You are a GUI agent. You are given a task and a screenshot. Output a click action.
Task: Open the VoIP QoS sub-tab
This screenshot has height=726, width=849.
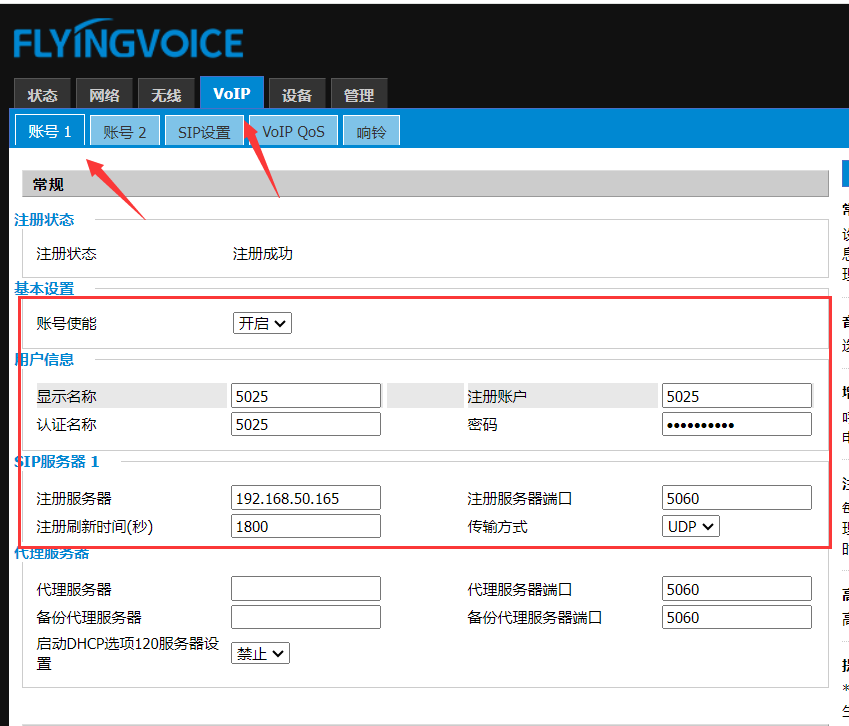(x=293, y=132)
